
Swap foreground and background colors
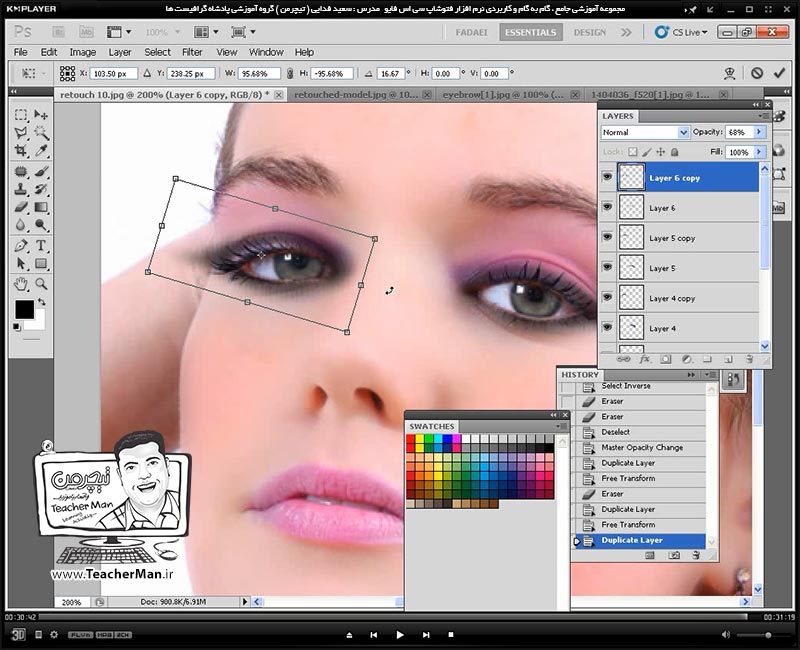pyautogui.click(x=42, y=302)
